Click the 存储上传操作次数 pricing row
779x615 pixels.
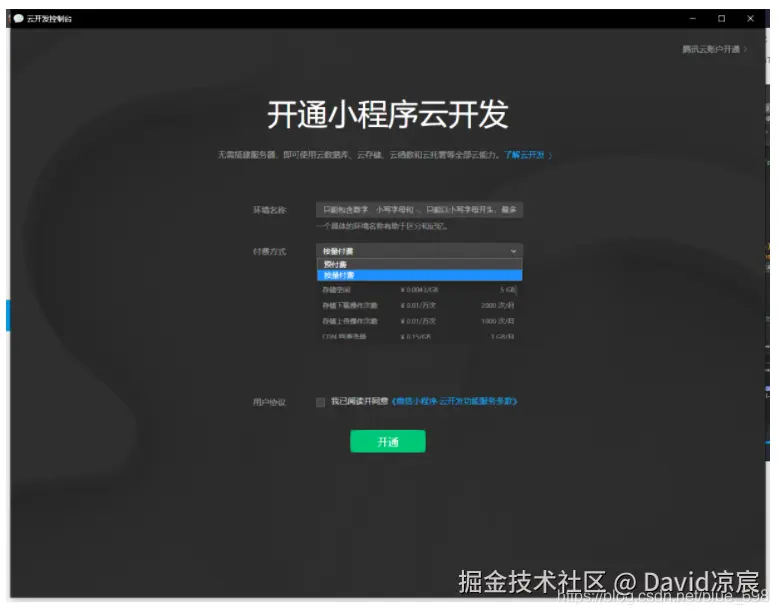click(418, 321)
